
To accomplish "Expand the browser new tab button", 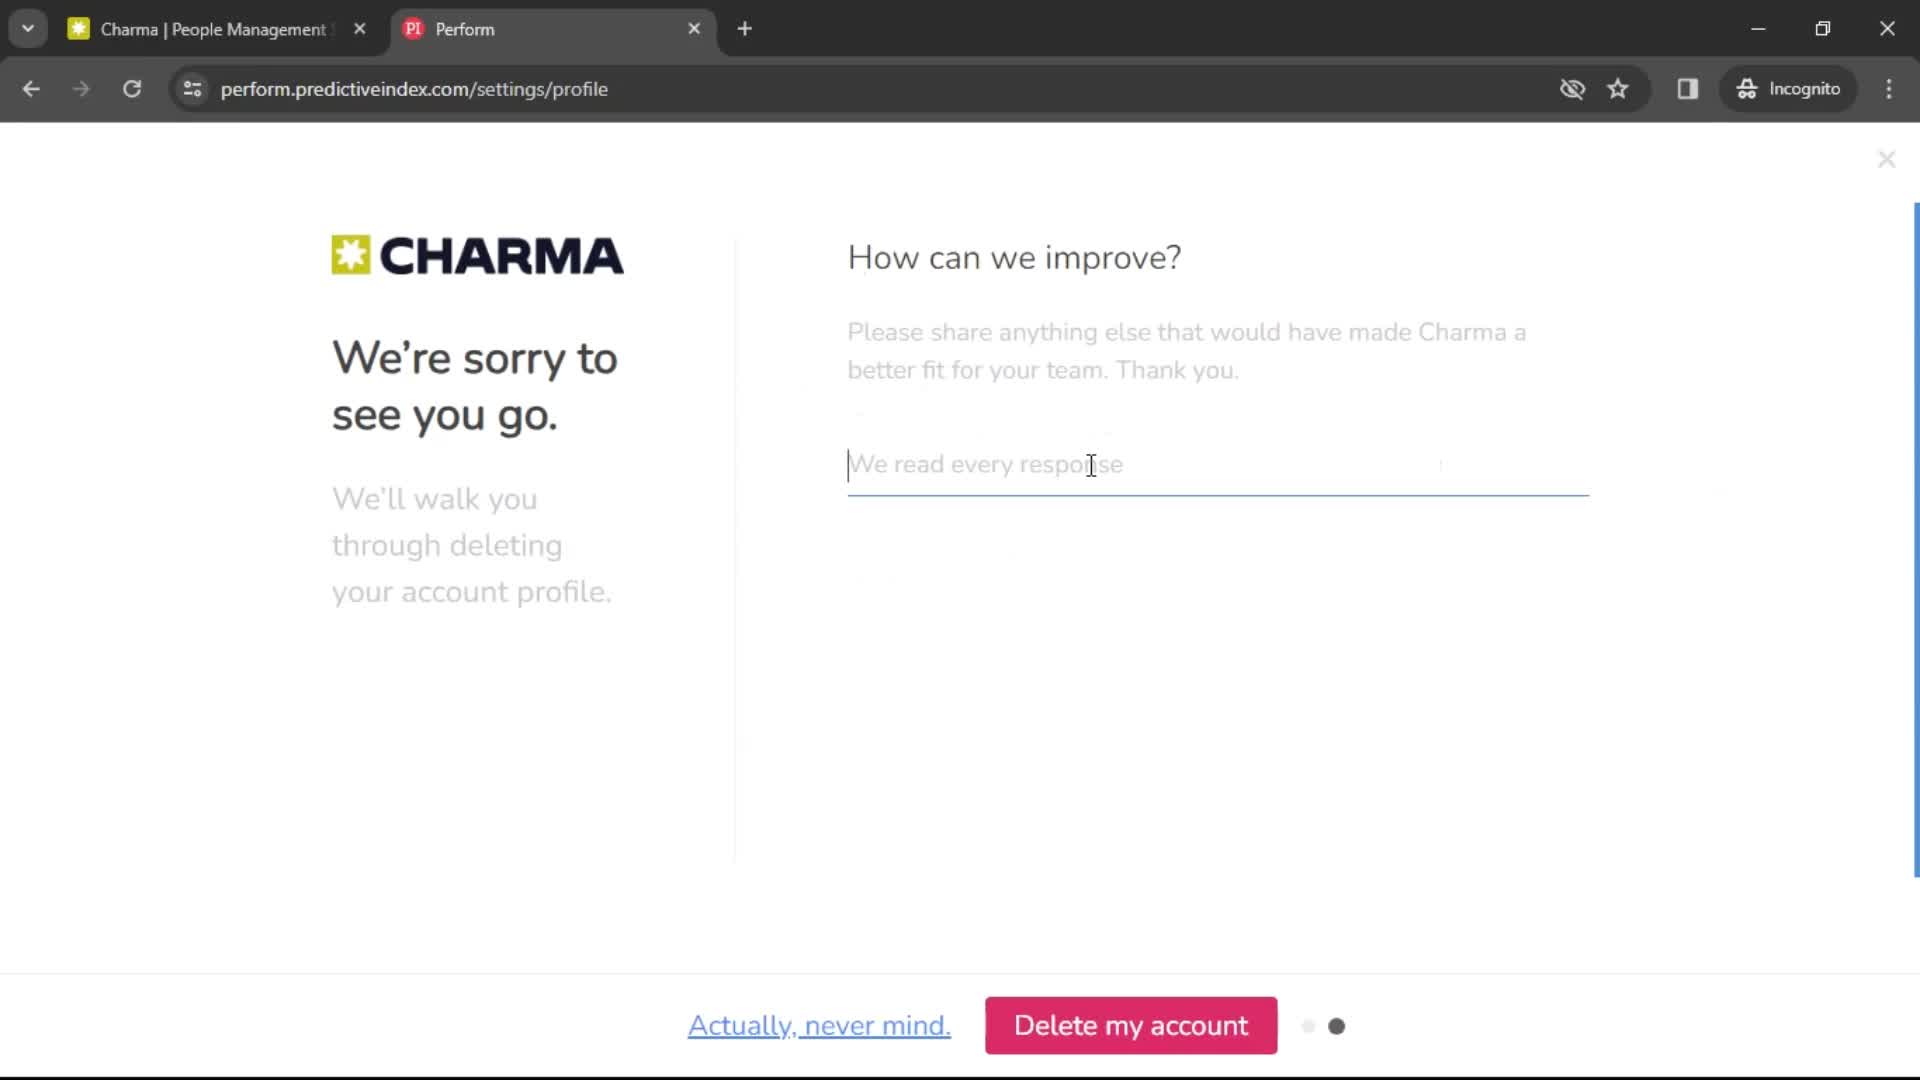I will (x=744, y=28).
